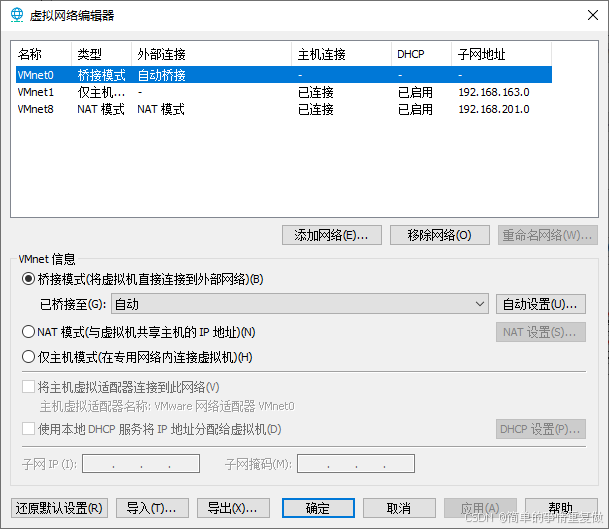Screen dimensions: 609x529
Task: Select NAT 模式 radio button
Action: pyautogui.click(x=28, y=332)
